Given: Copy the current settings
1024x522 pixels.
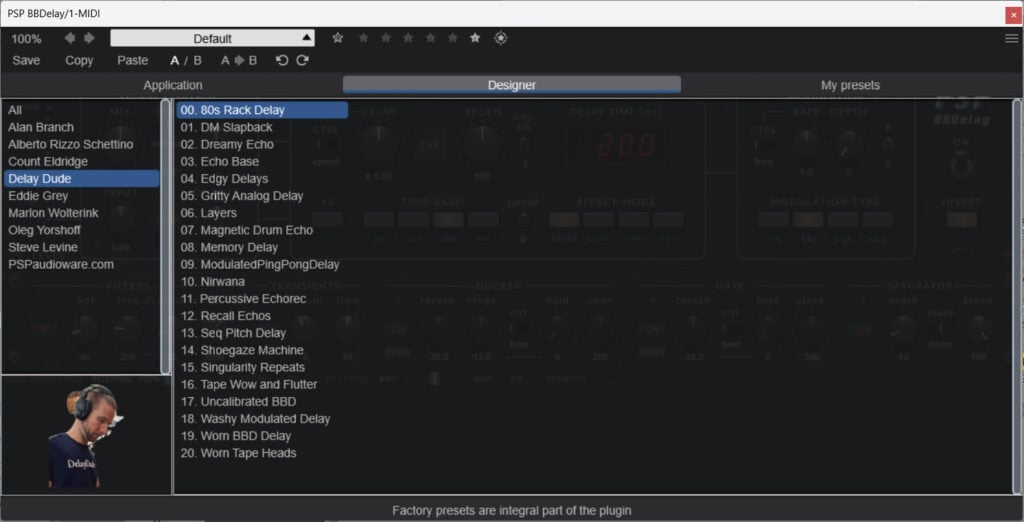Looking at the screenshot, I should pyautogui.click(x=79, y=60).
